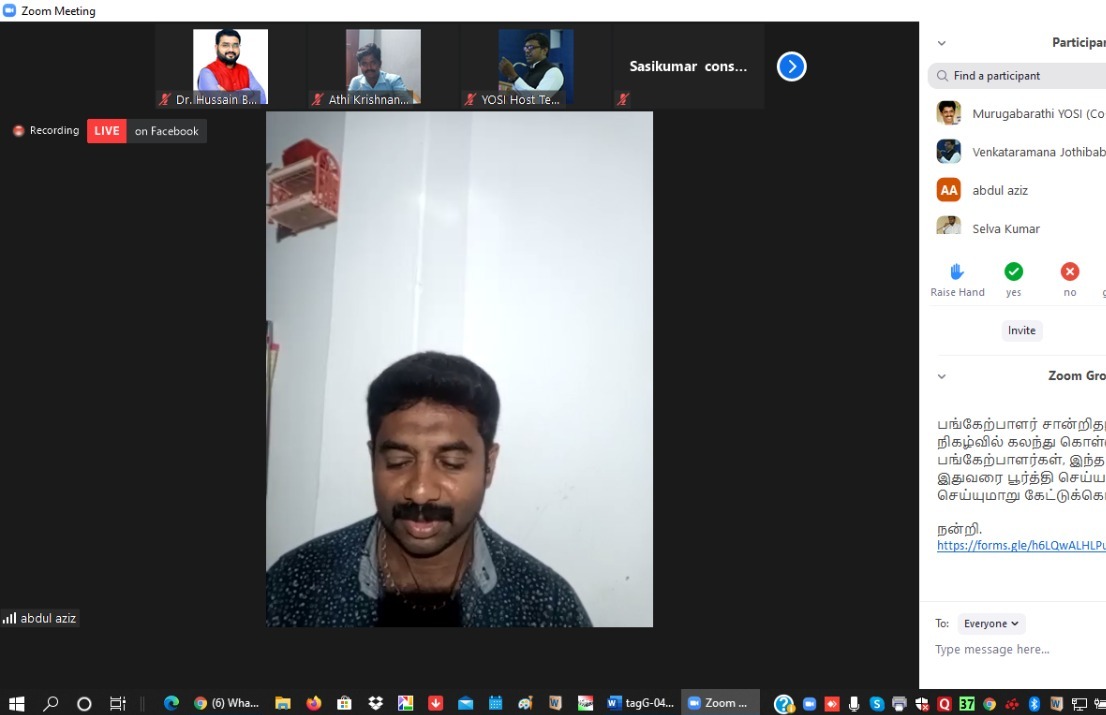The image size is (1106, 715).
Task: Click the red no reaction icon
Action: [1069, 272]
